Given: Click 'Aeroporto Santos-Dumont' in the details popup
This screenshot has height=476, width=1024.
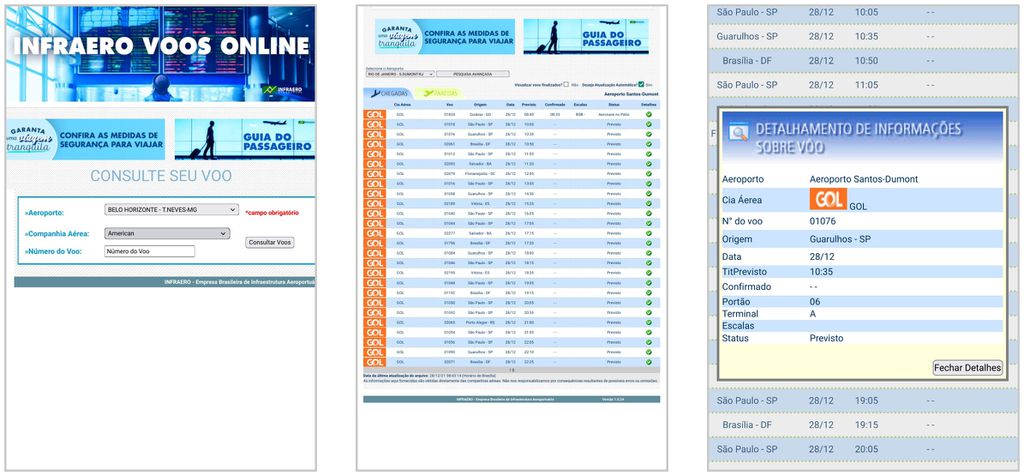Looking at the screenshot, I should click(864, 179).
